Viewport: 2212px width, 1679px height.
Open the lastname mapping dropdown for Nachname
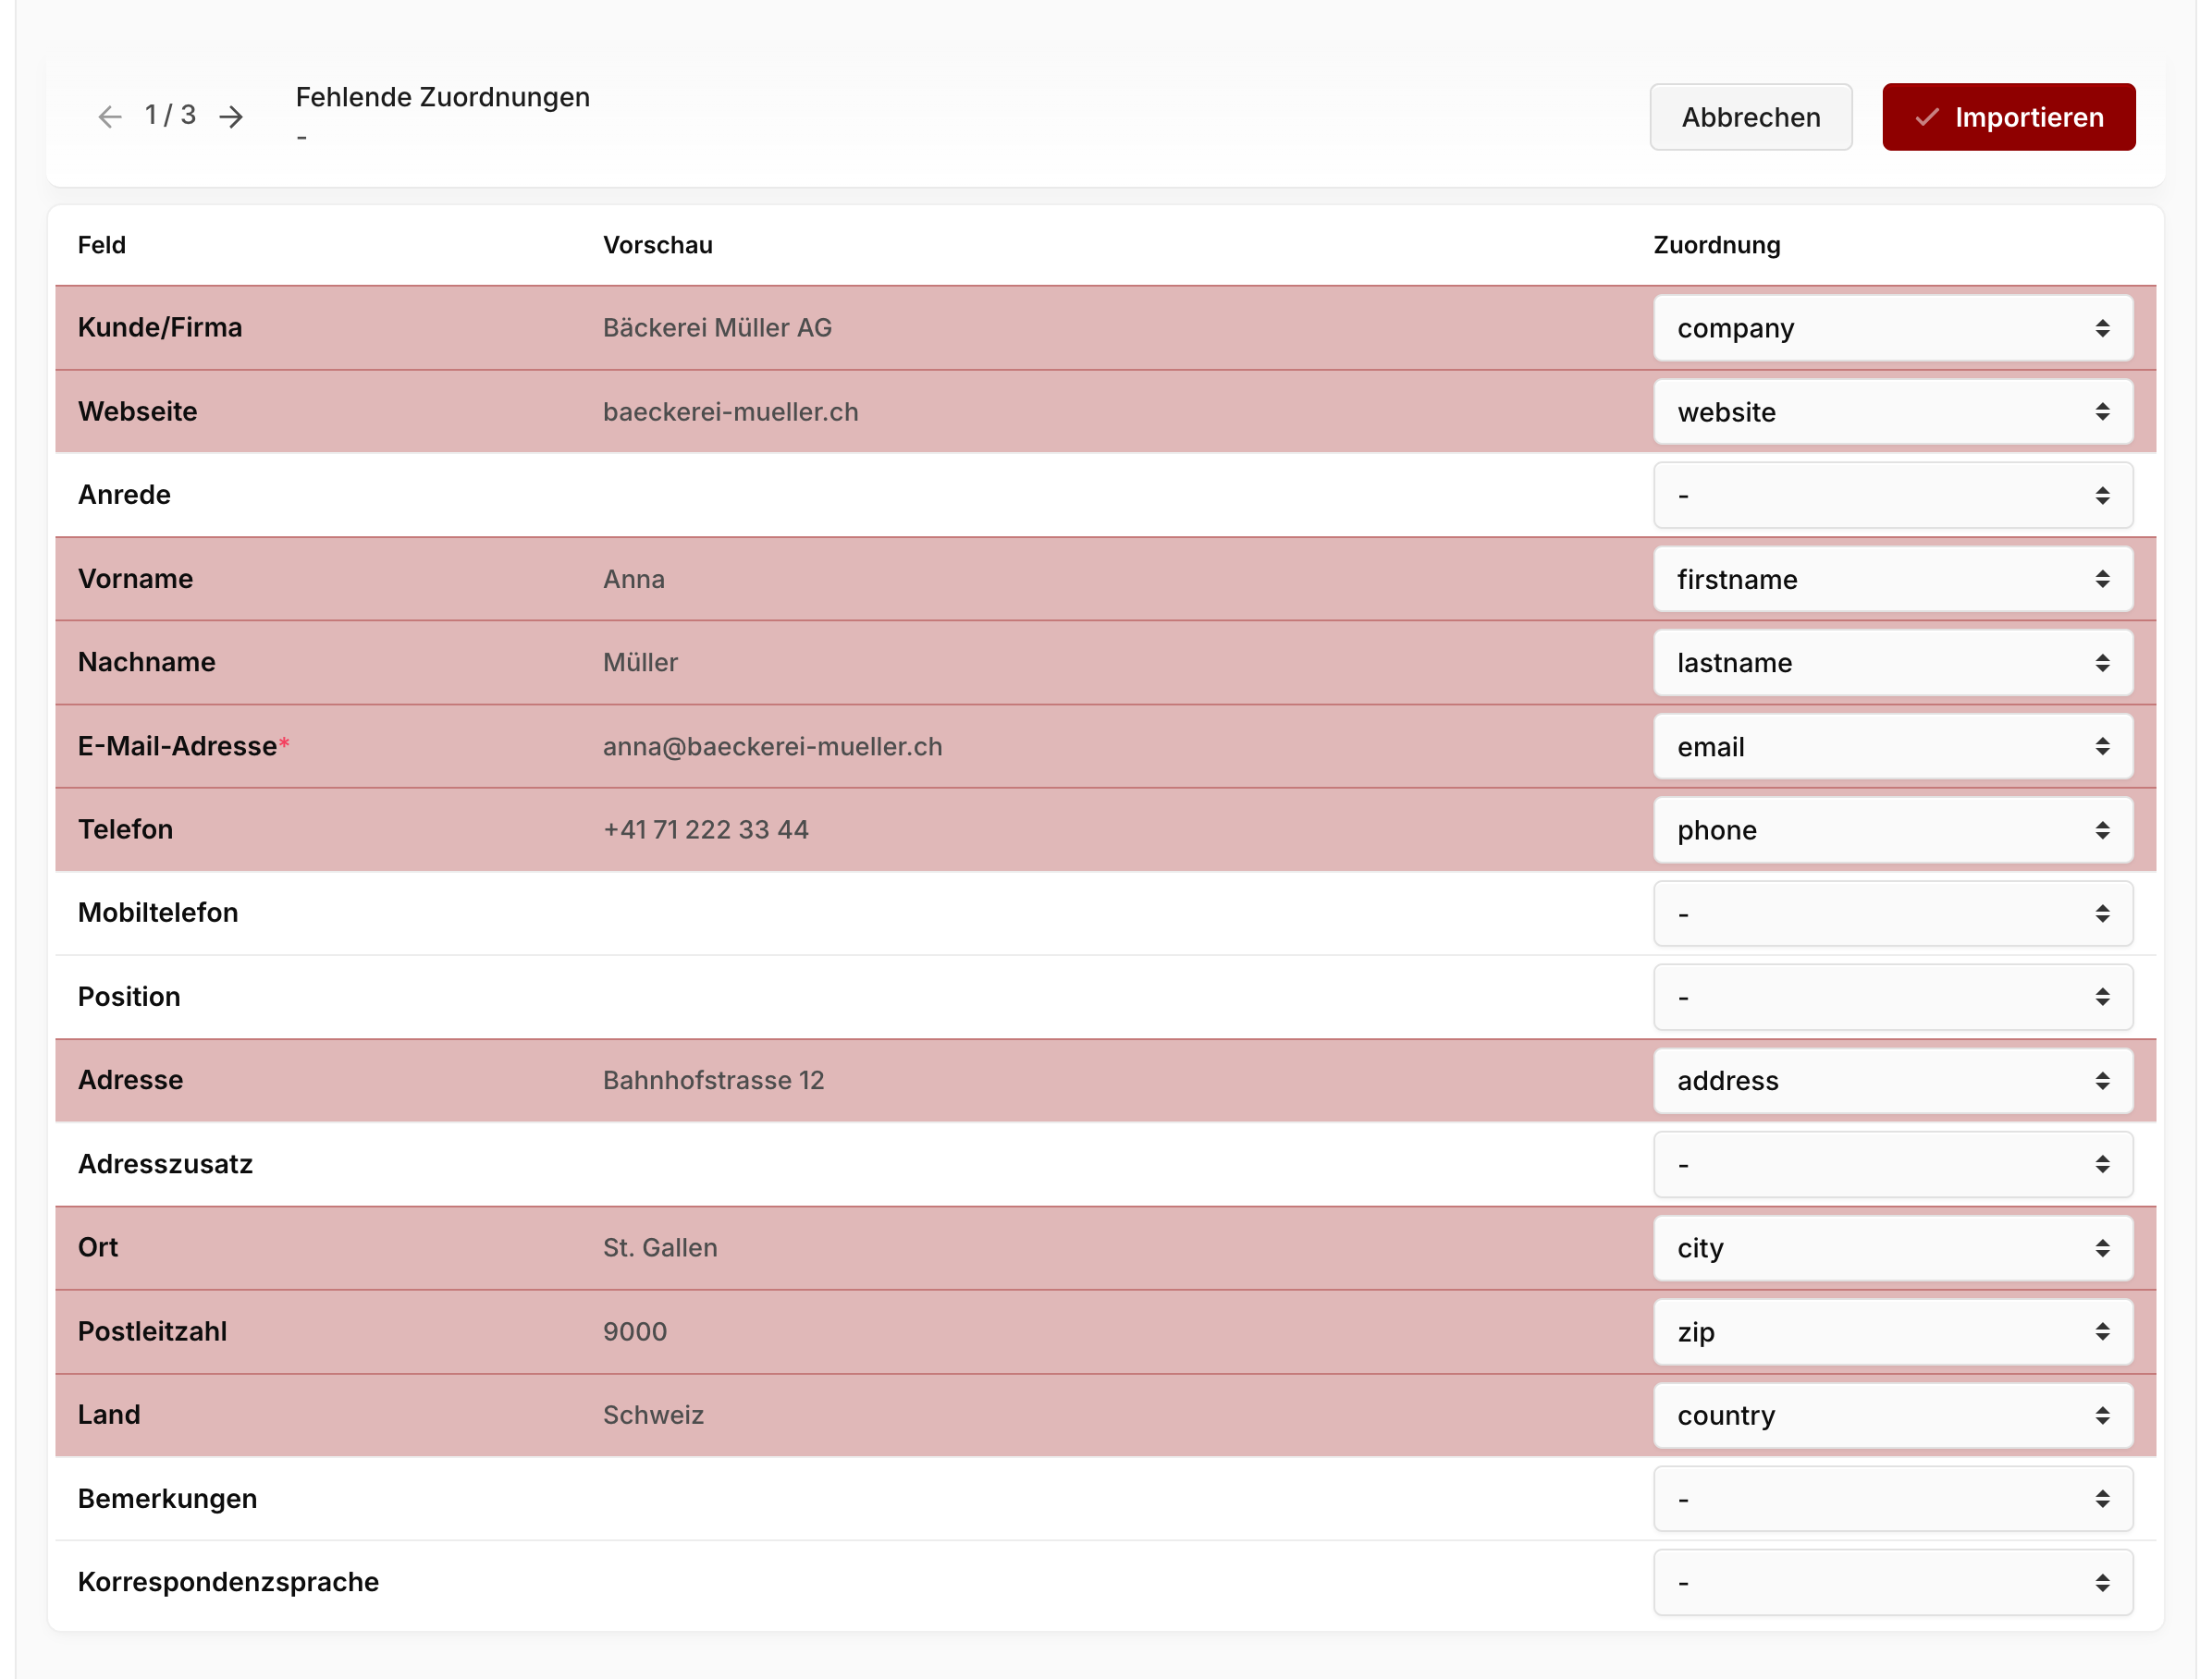tap(1893, 663)
